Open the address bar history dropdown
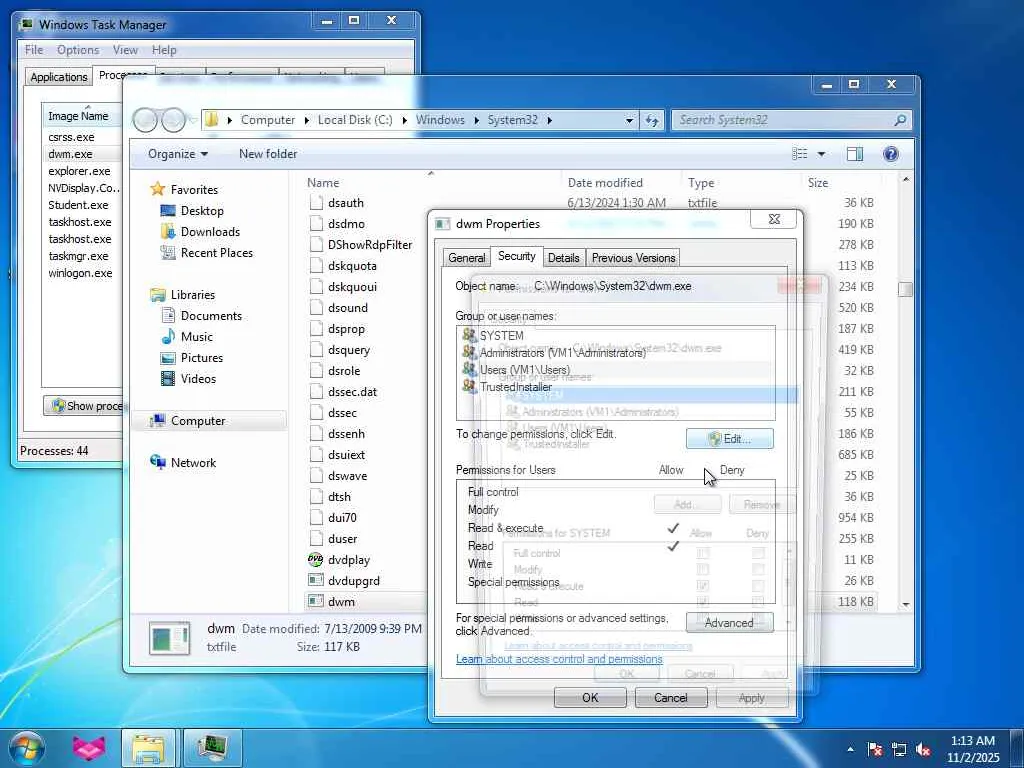 pyautogui.click(x=630, y=120)
